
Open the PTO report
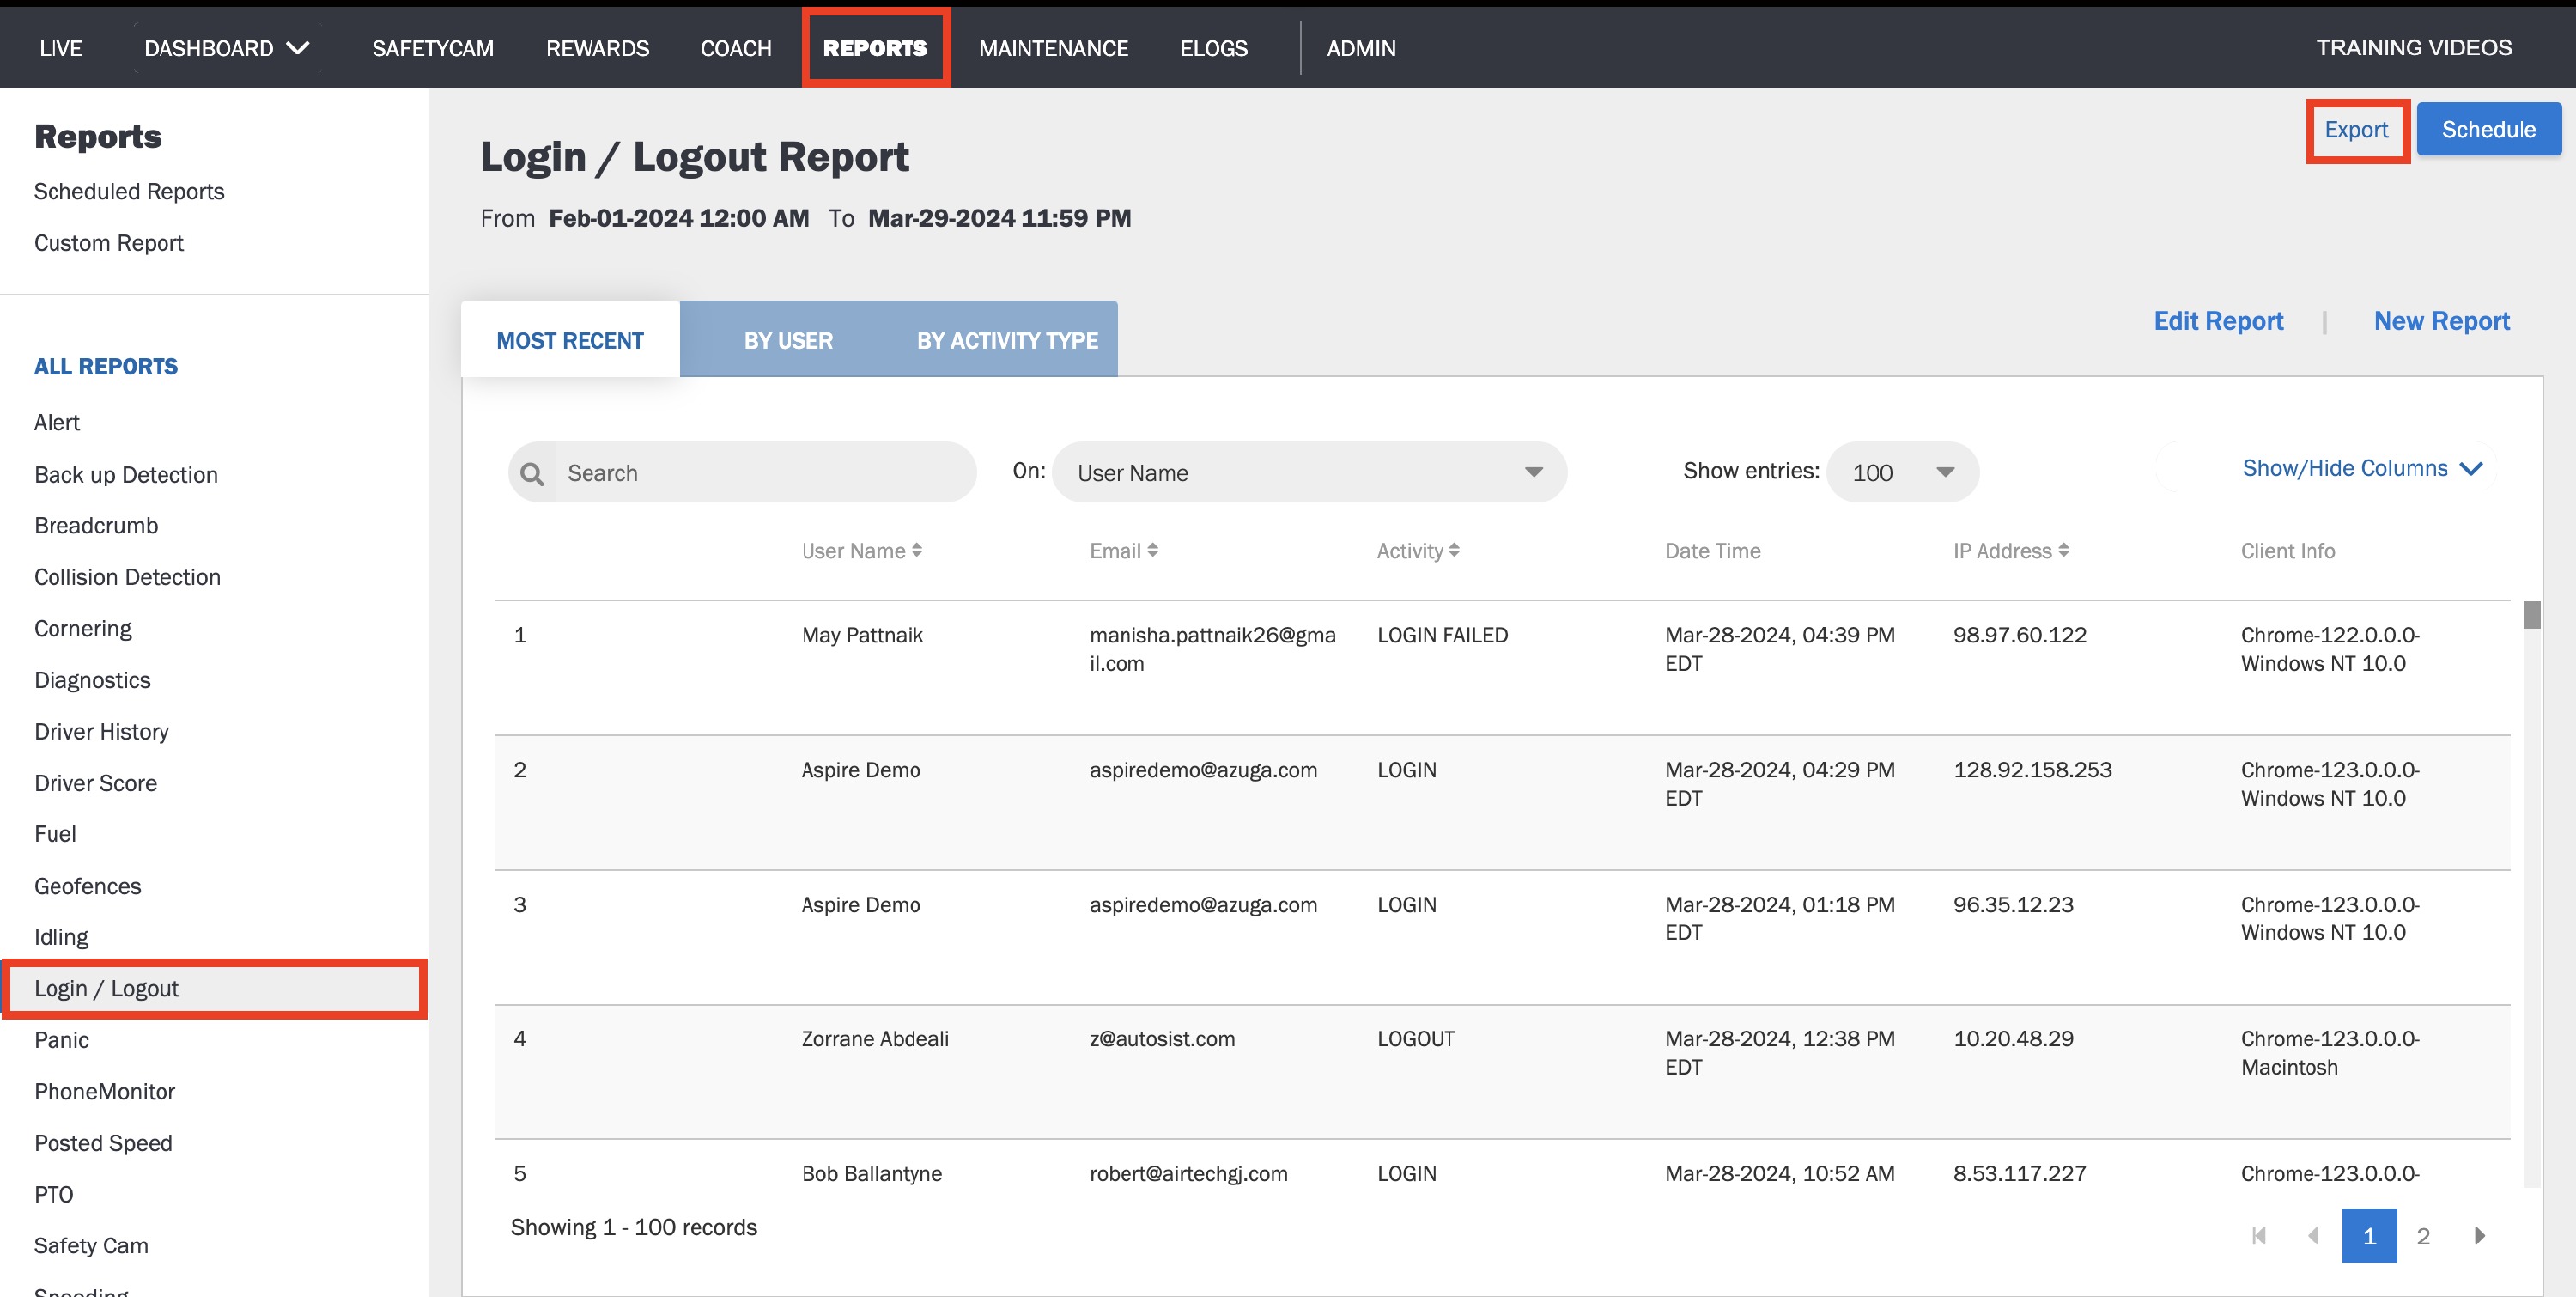[54, 1194]
